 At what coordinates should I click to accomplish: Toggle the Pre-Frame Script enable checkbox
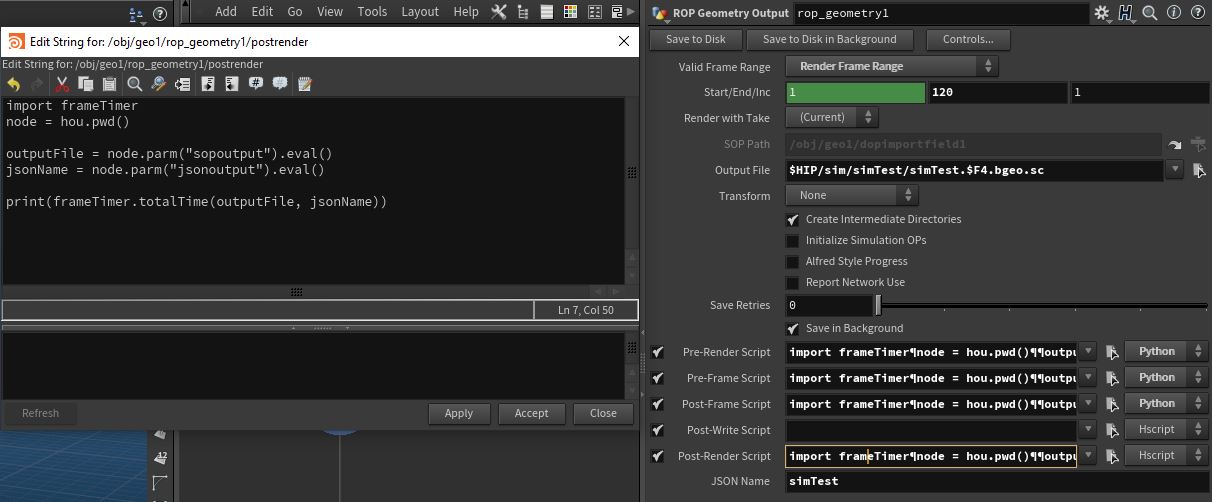tap(657, 378)
